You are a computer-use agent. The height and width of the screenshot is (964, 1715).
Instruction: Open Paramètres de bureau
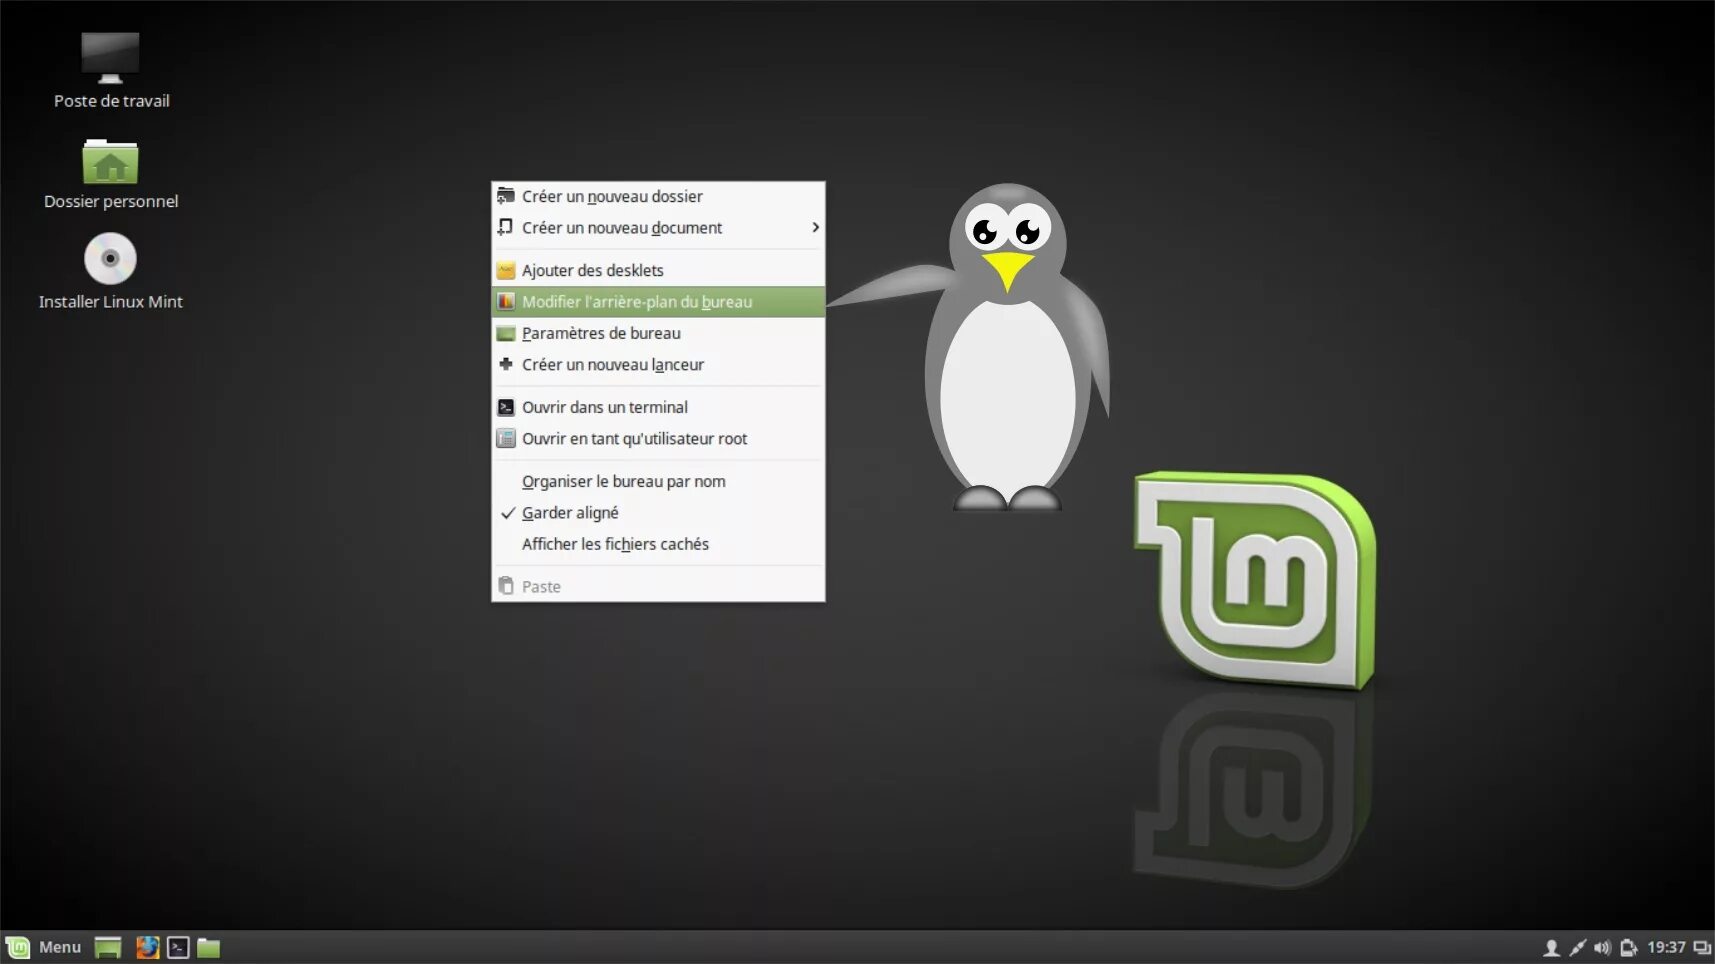pos(658,333)
